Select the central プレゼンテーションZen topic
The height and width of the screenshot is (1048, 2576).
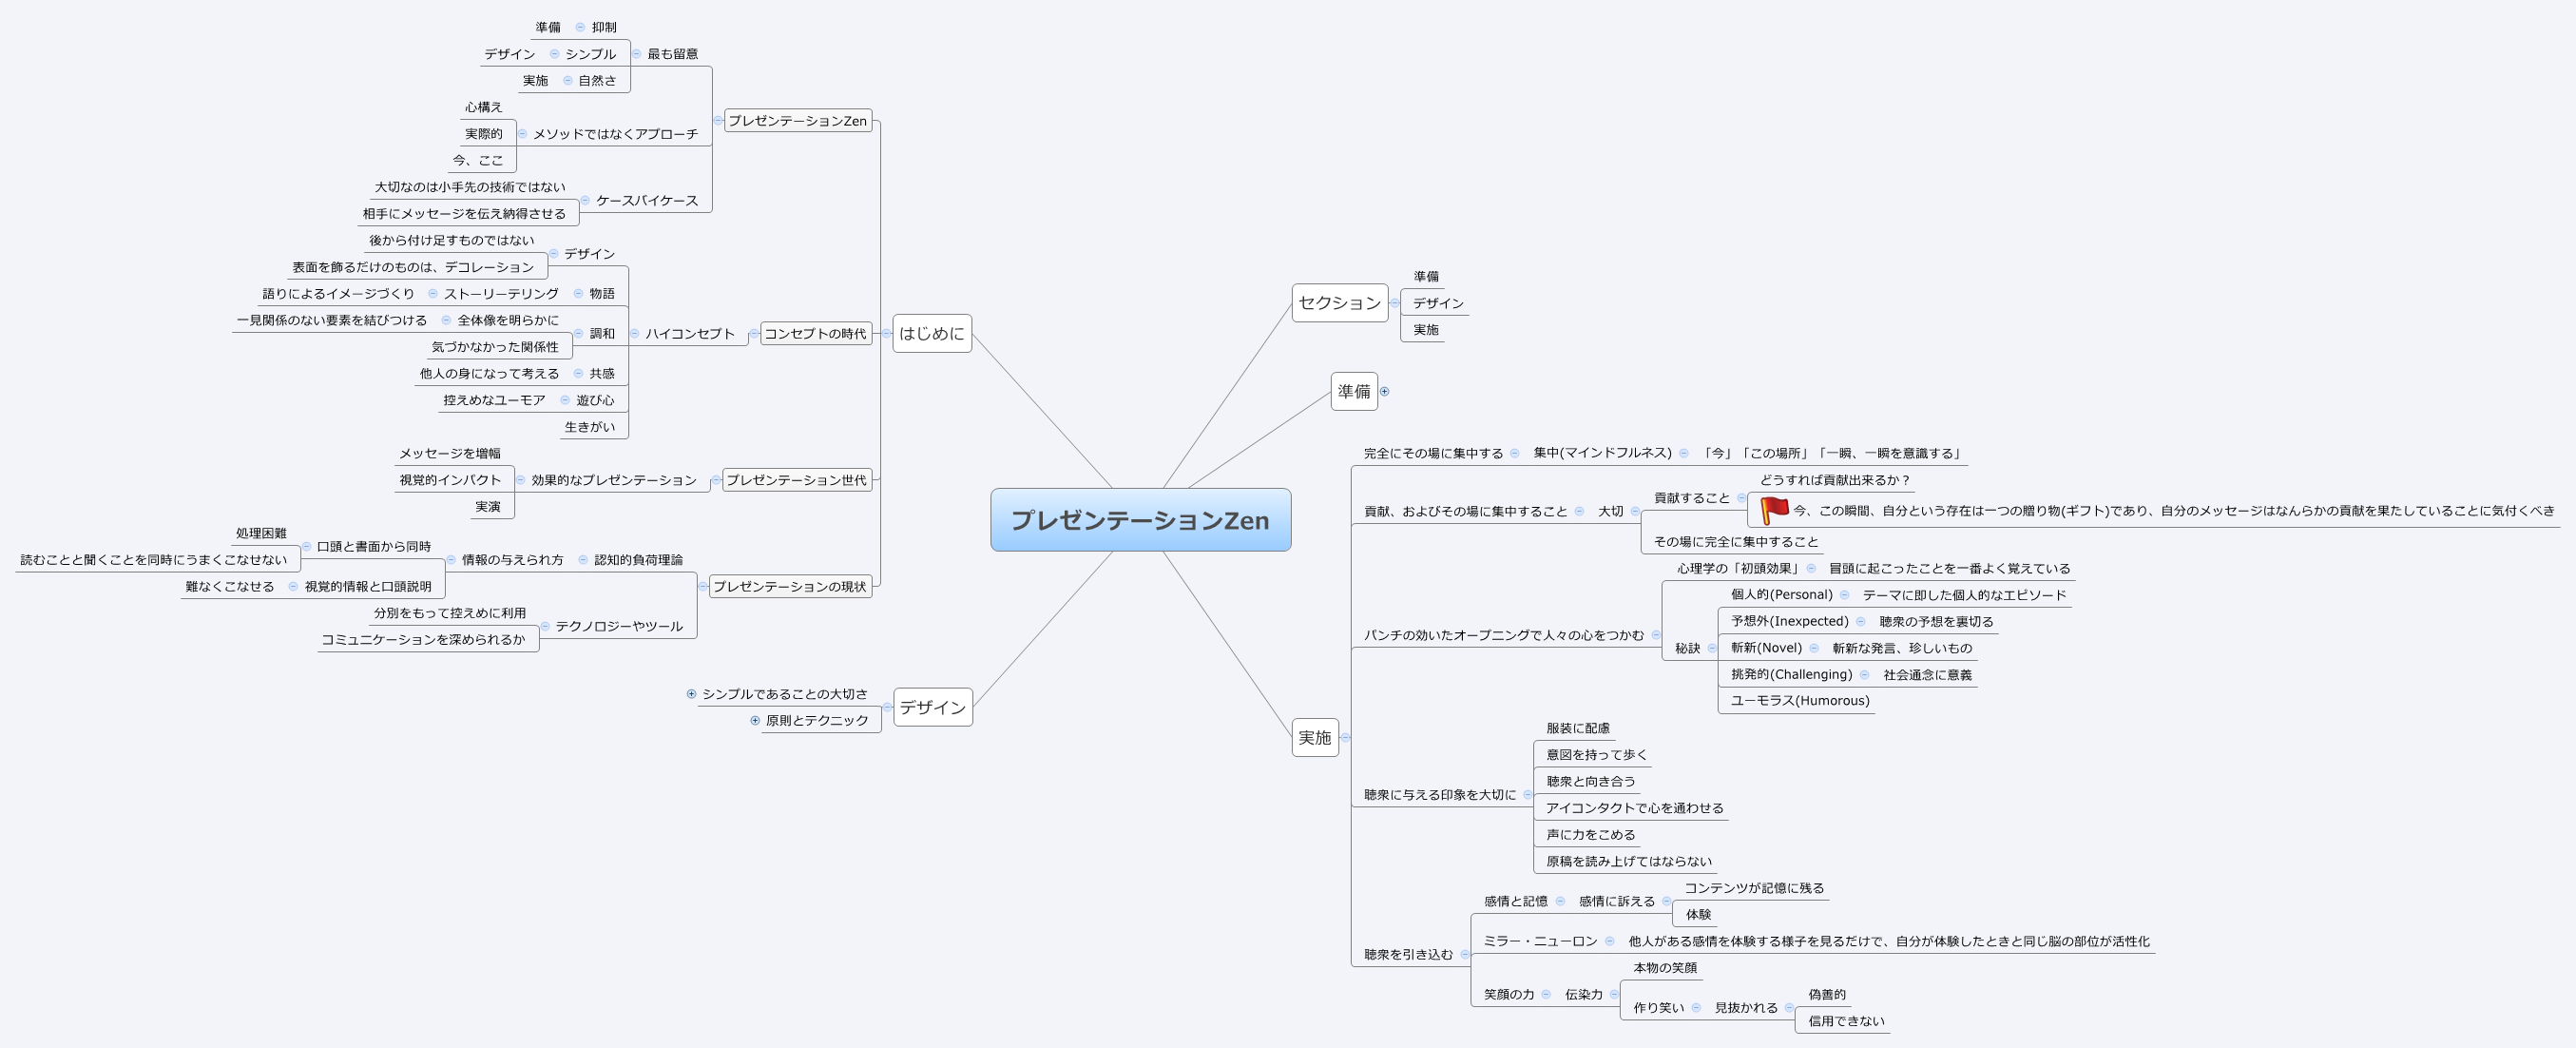pyautogui.click(x=1141, y=520)
